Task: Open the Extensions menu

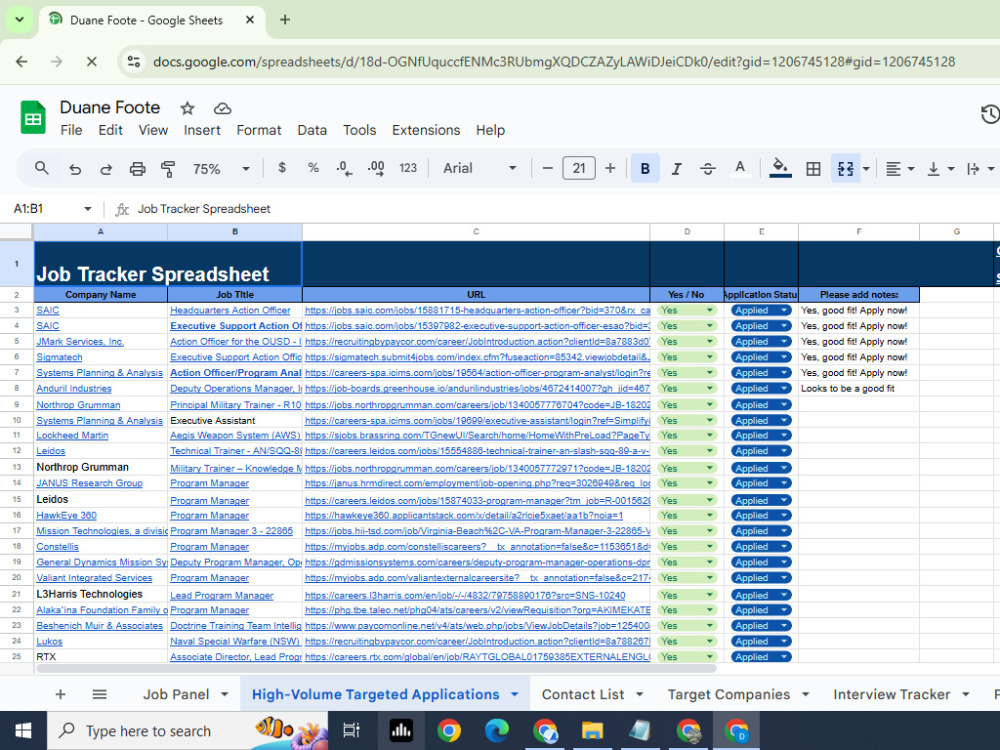Action: 425,130
